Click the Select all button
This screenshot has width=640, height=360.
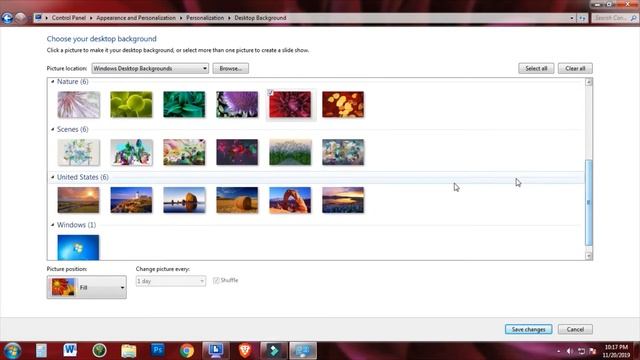(x=536, y=68)
